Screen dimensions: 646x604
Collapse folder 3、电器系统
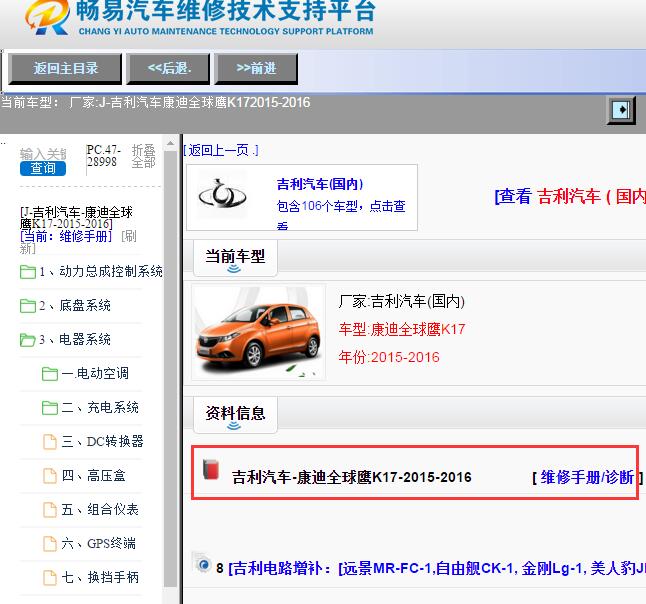75,339
